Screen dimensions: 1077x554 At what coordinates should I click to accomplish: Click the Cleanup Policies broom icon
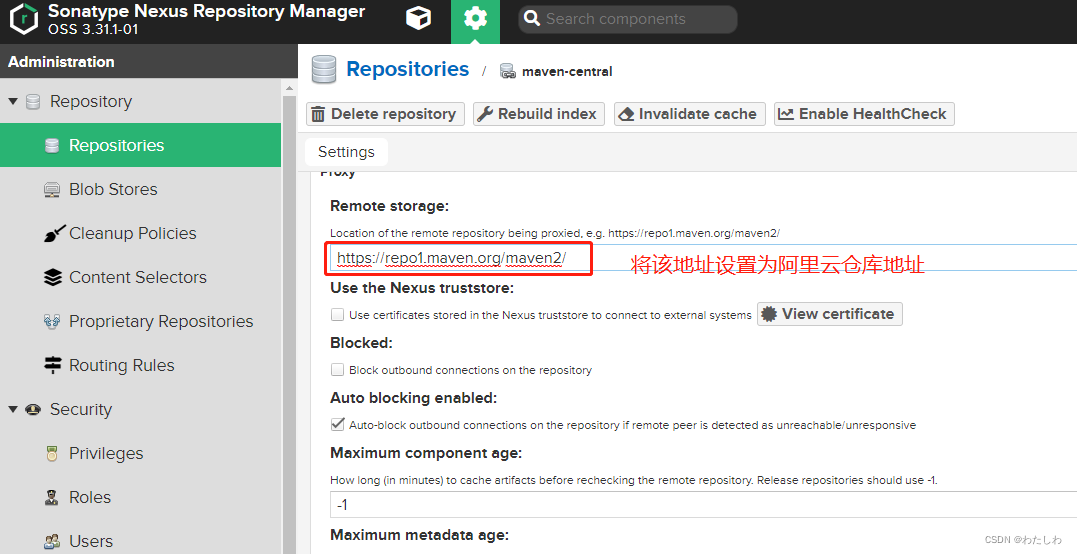coord(54,233)
